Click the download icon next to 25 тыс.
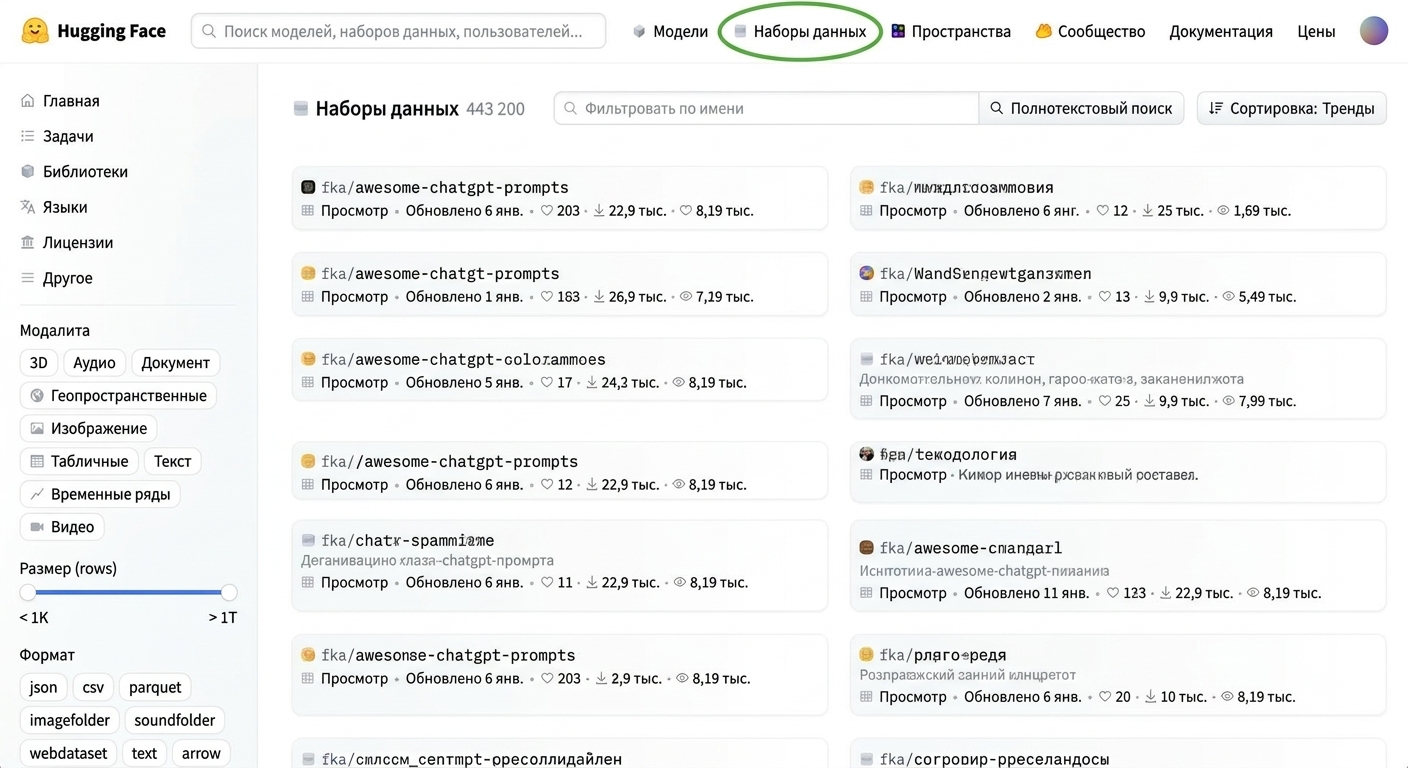Screen dimensions: 1408x768 1147,211
